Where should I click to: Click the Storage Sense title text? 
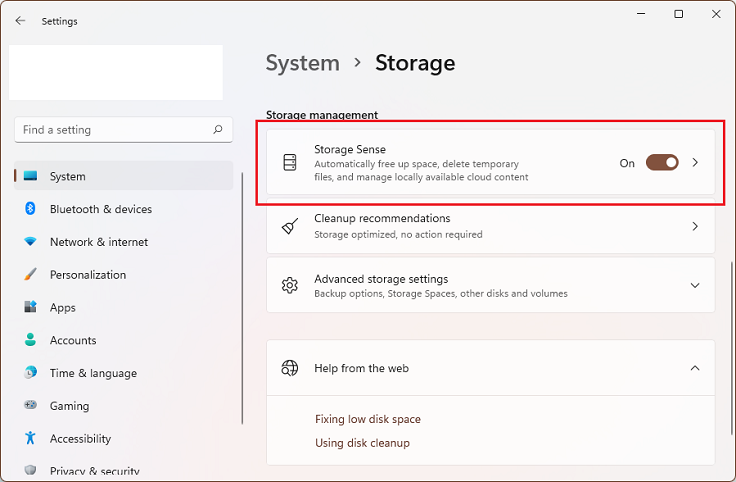(350, 149)
